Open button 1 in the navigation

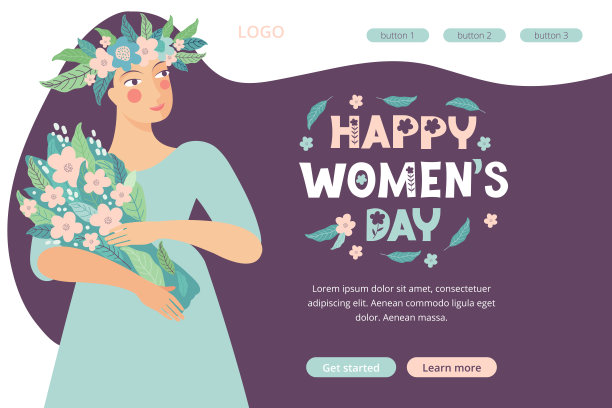pyautogui.click(x=397, y=36)
